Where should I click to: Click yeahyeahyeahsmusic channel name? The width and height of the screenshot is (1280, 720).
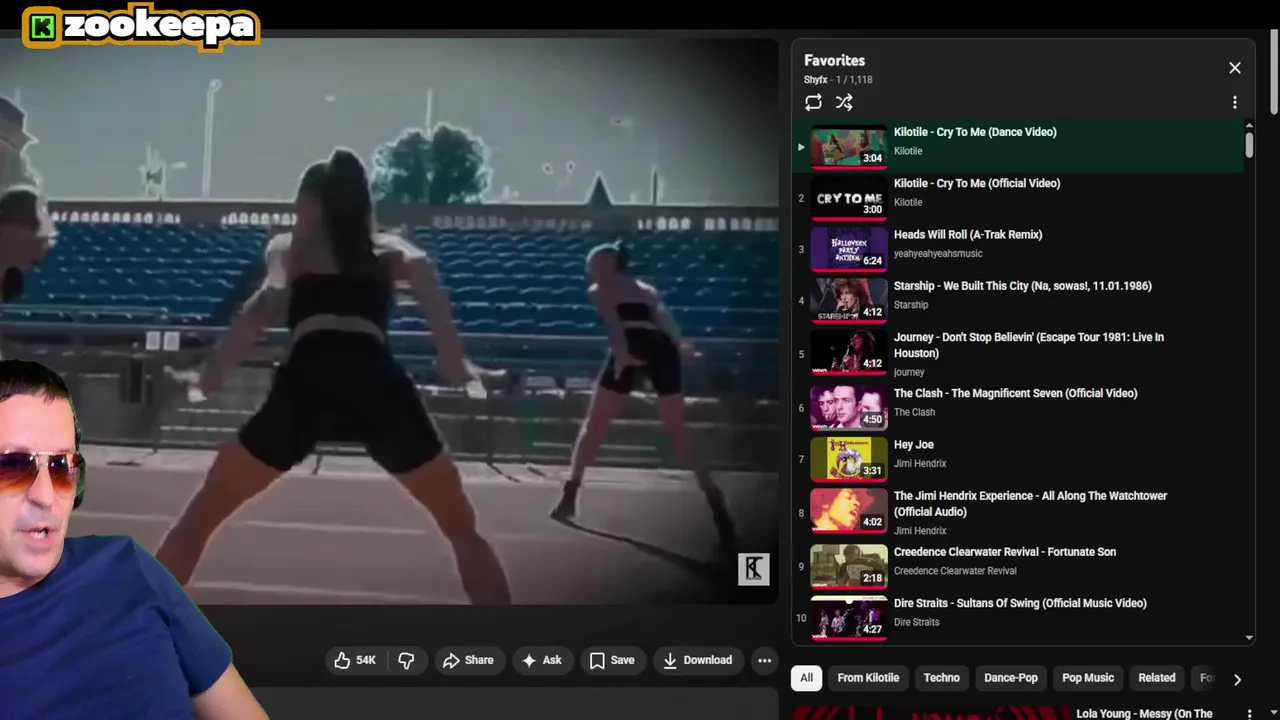coord(938,254)
